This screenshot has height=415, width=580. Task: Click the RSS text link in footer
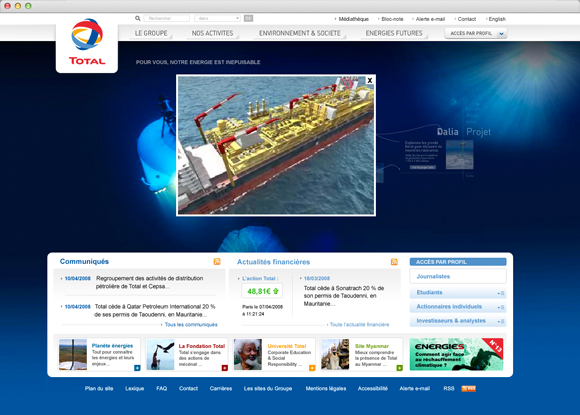coord(449,388)
